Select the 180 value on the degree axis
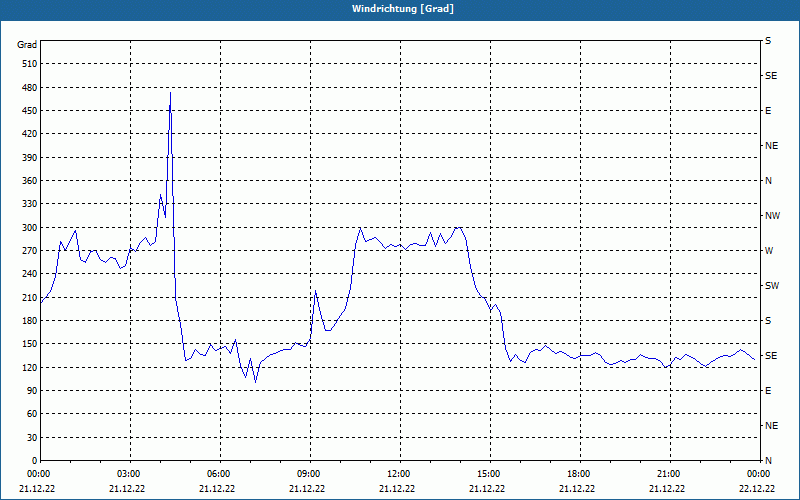 coord(30,320)
